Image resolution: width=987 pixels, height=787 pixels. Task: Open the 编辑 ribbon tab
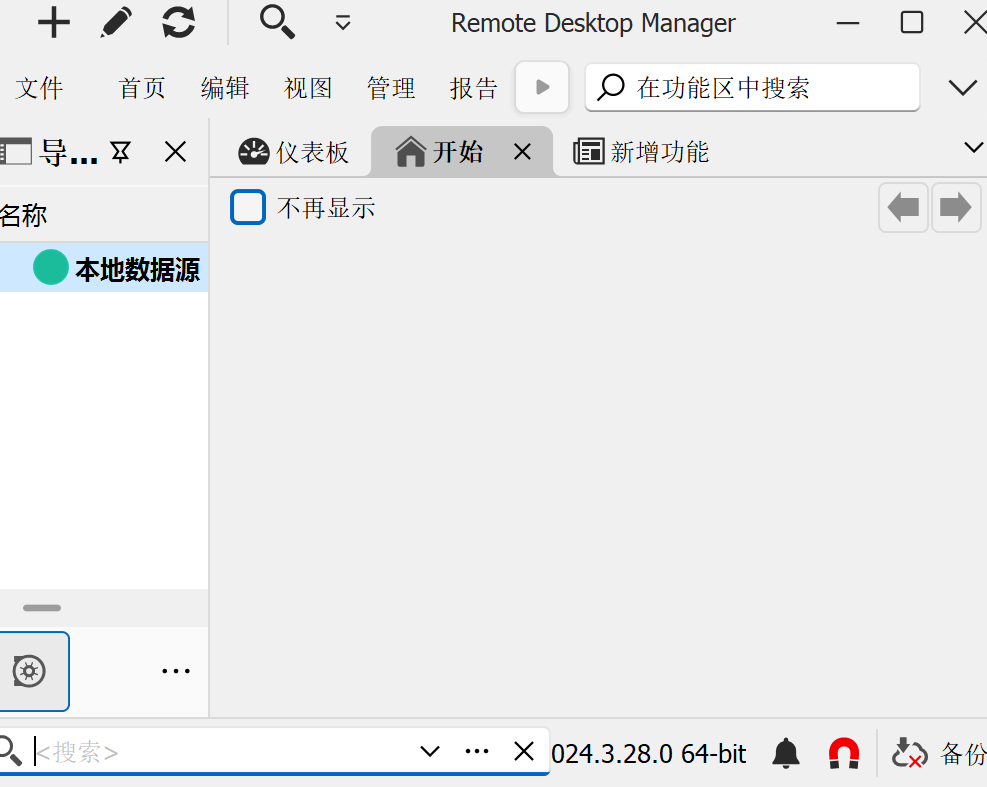click(x=225, y=88)
